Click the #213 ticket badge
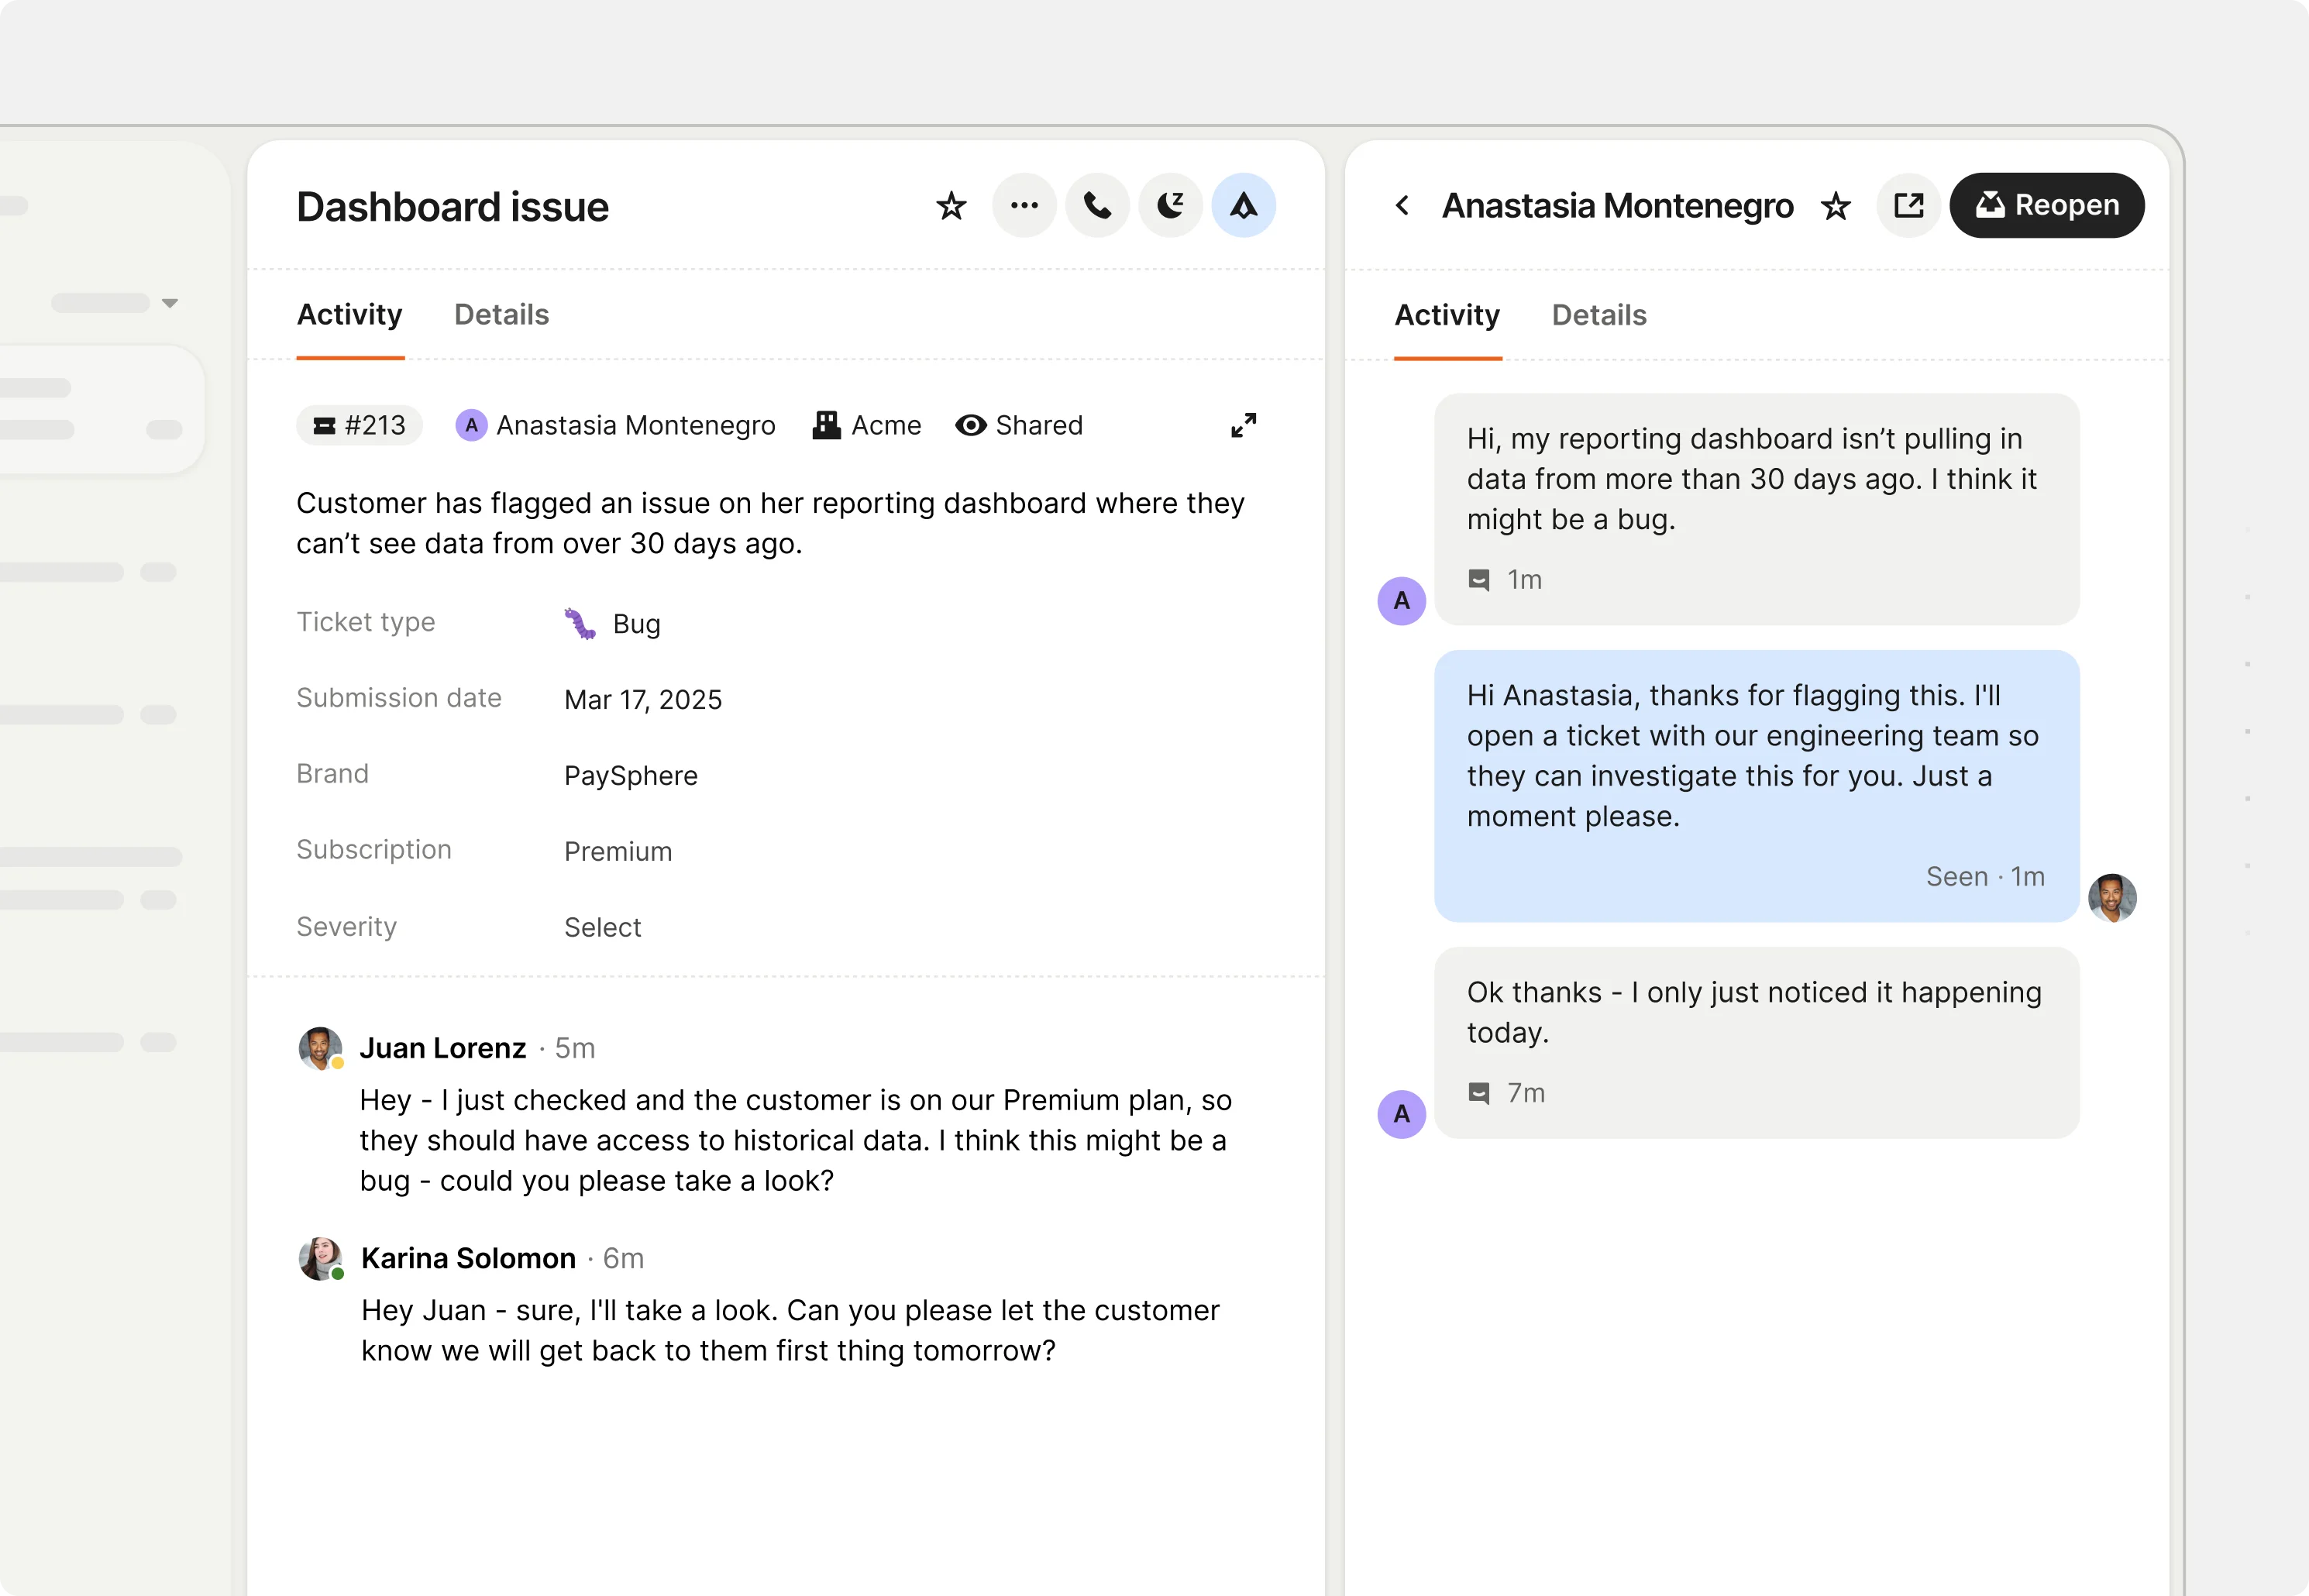 point(359,425)
